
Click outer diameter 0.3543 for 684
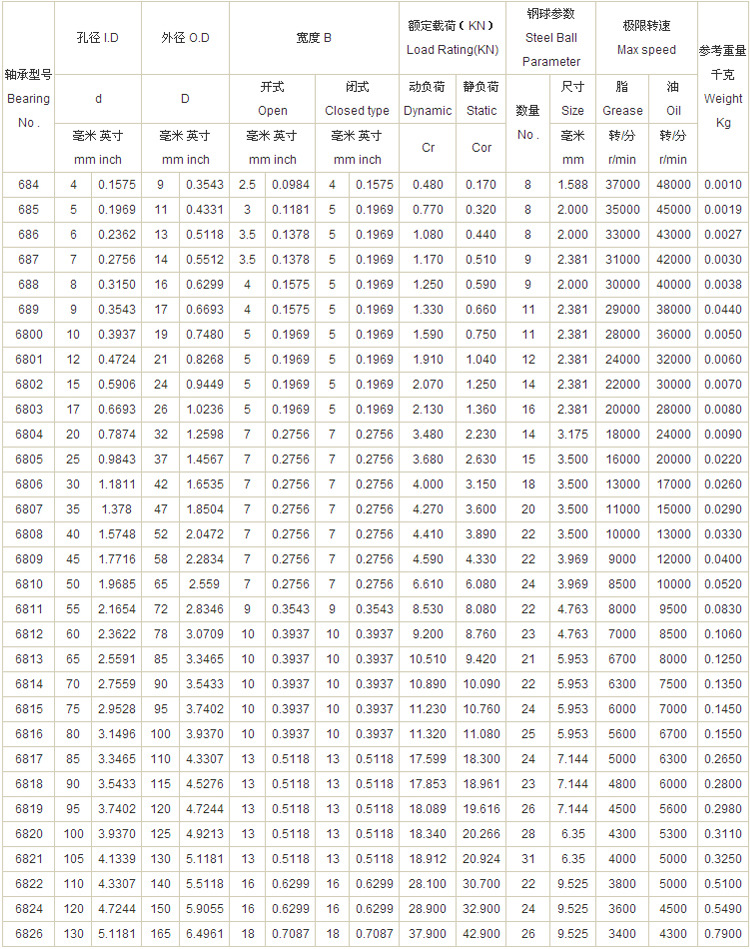[x=205, y=185]
